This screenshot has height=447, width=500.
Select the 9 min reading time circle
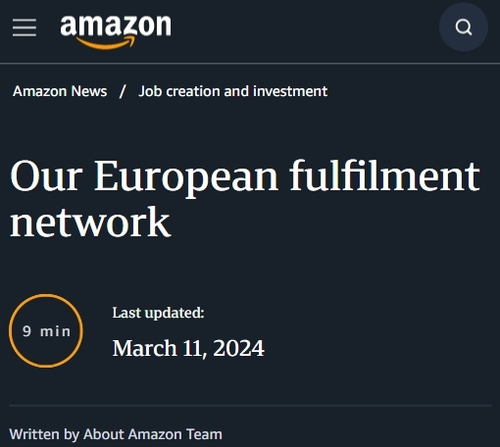click(x=46, y=331)
